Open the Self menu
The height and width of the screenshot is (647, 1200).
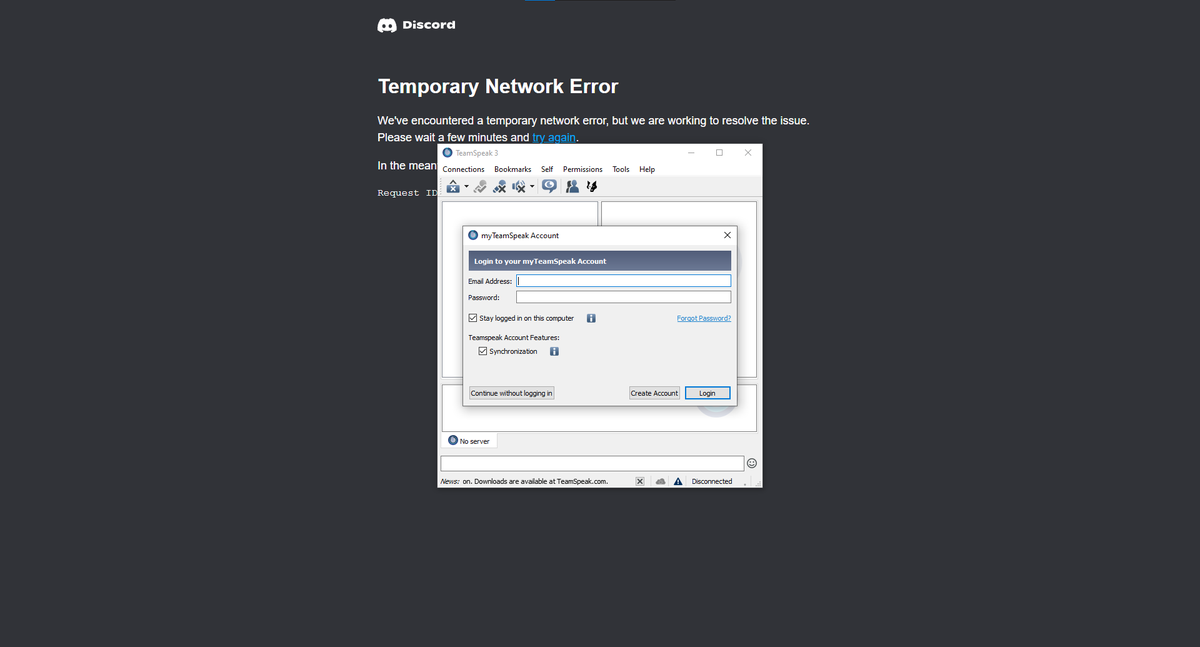[547, 169]
